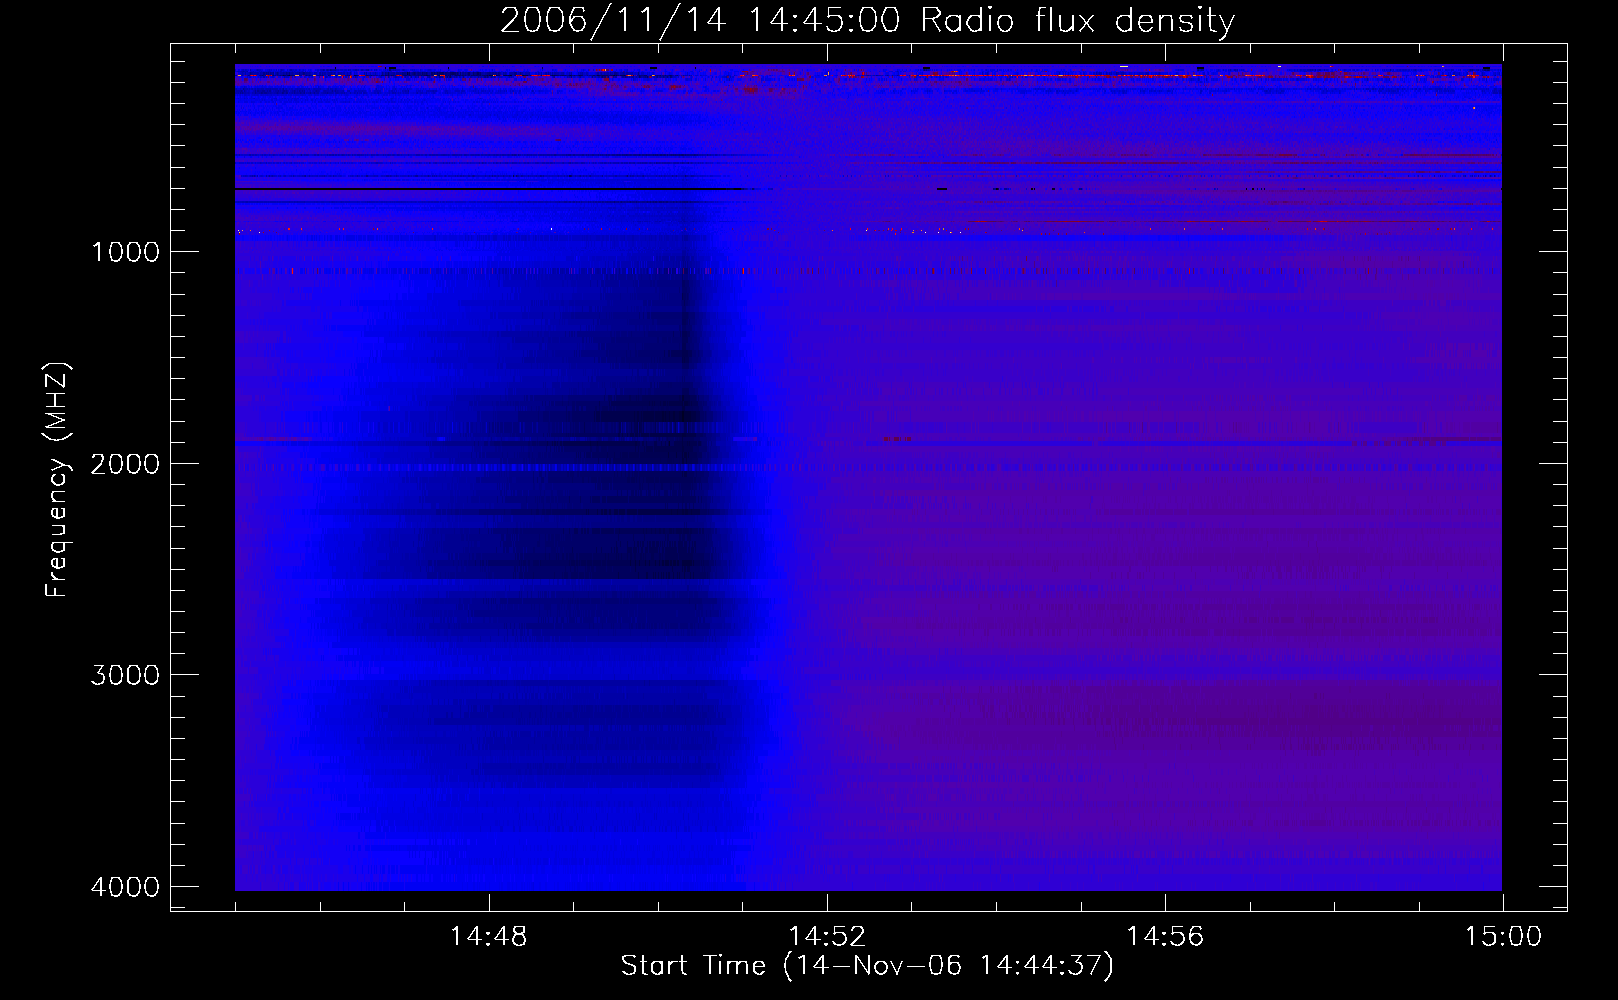Image resolution: width=1618 pixels, height=1000 pixels.
Task: Click the 'Start Time (14-Nov-06 14:44:37)' label
Action: point(867,966)
